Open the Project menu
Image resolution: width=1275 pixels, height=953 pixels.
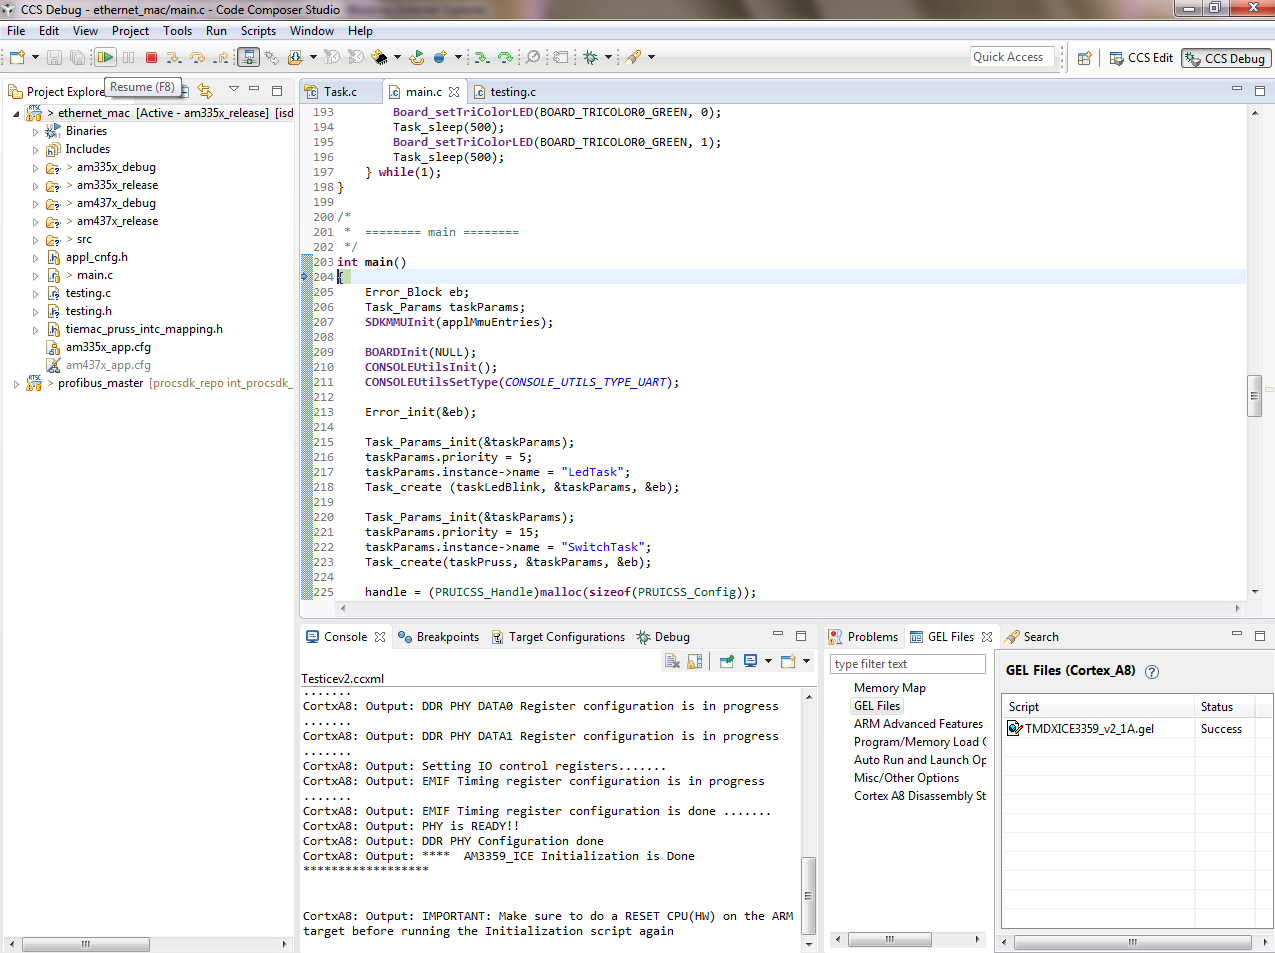[131, 31]
